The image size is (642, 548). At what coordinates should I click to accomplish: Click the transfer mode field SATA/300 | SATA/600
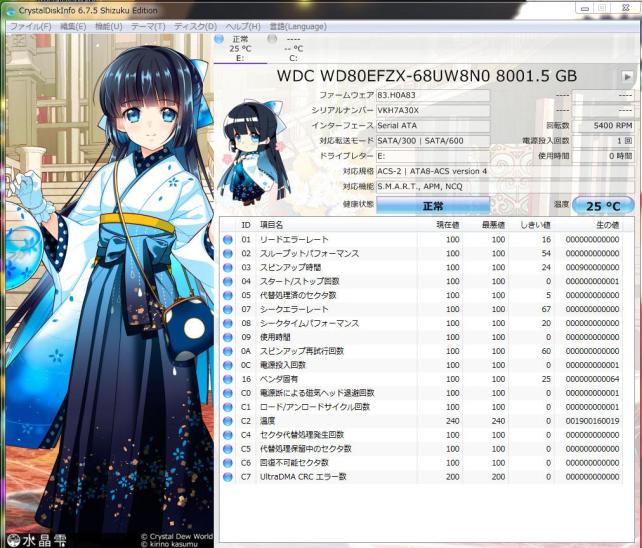pyautogui.click(x=433, y=141)
